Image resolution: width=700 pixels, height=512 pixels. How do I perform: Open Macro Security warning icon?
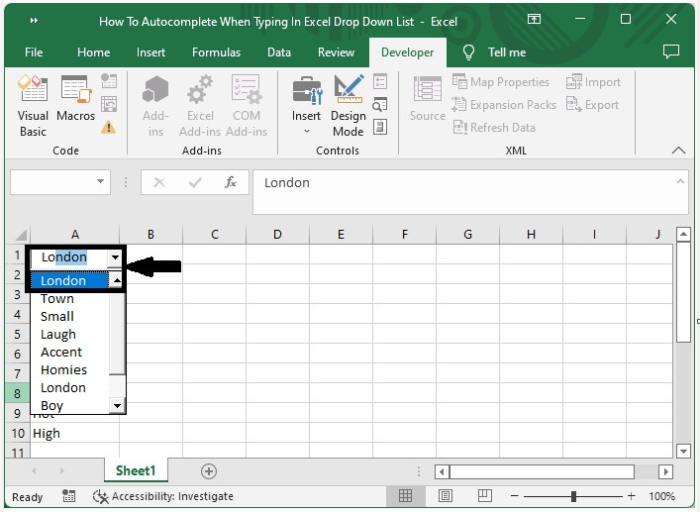coord(108,127)
